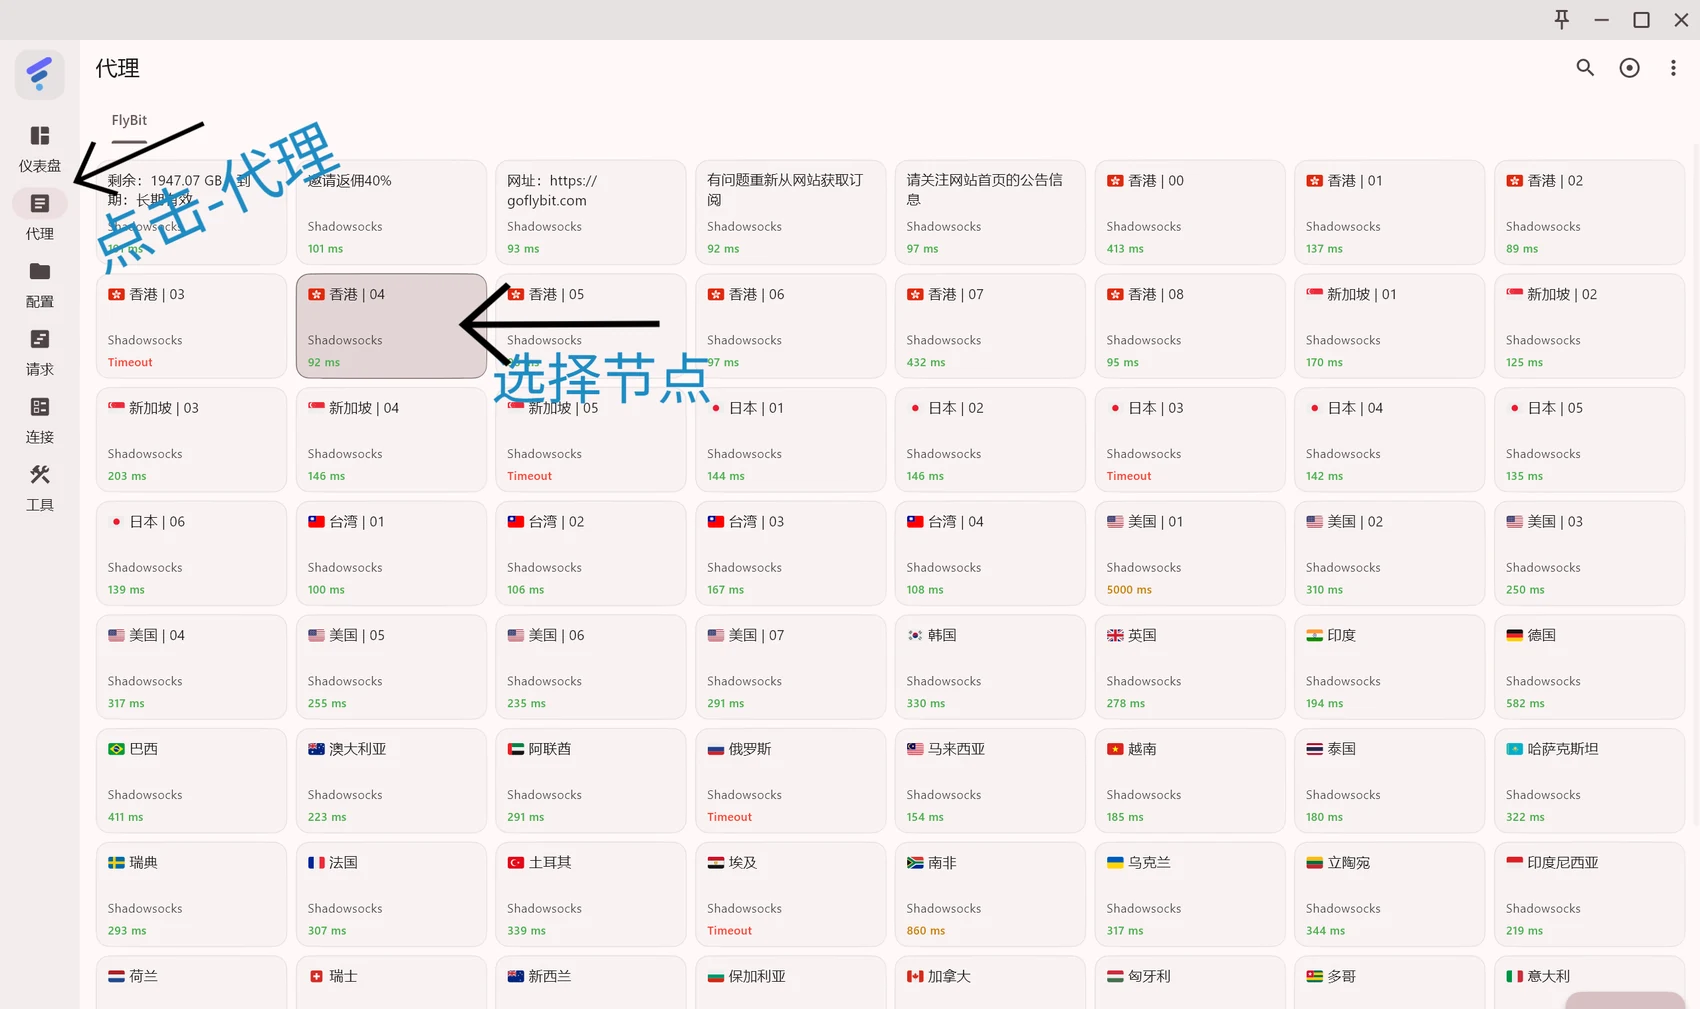Select the 香港 | 04 proxy node

(391, 326)
